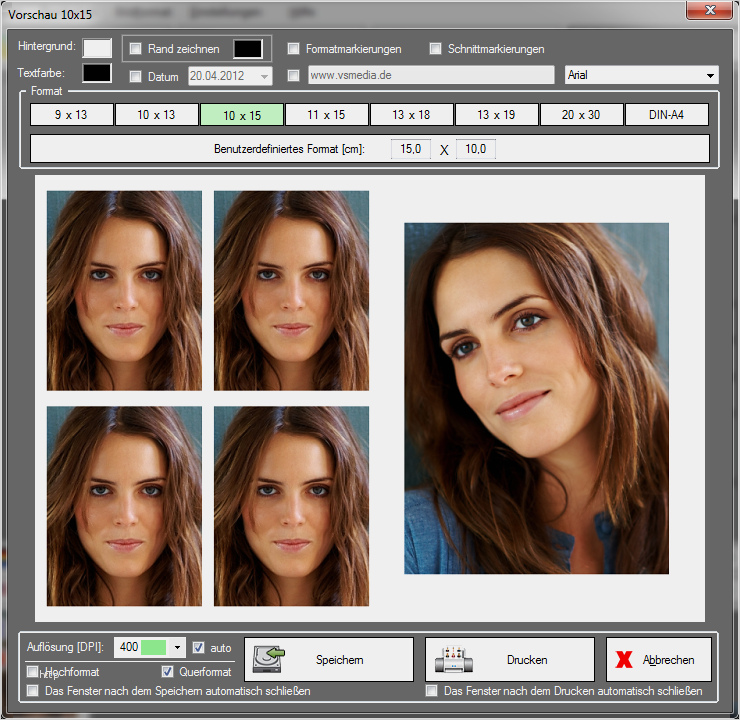Click the Drucken printer button
The image size is (740, 720).
click(509, 660)
